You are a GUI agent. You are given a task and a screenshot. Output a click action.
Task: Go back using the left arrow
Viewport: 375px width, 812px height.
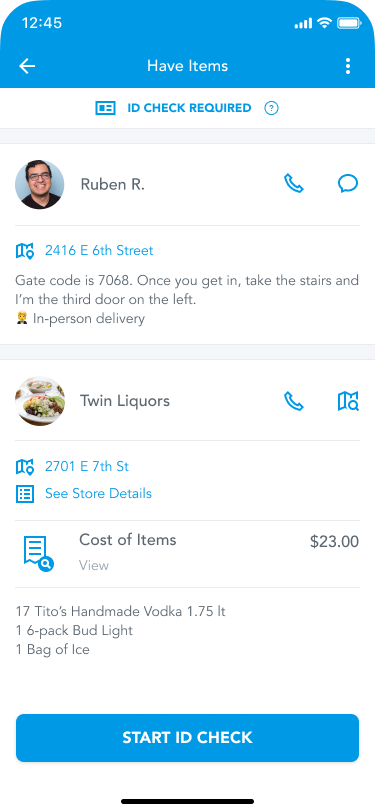[x=27, y=66]
